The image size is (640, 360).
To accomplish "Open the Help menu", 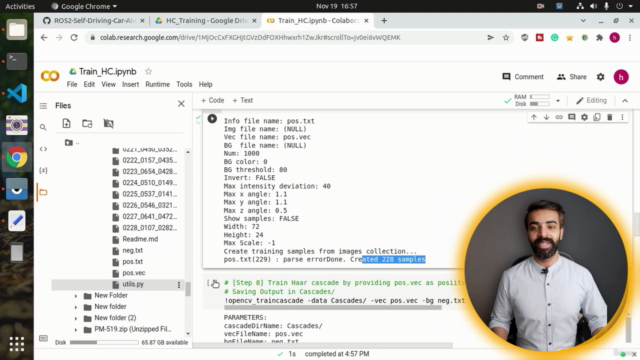I will click(205, 84).
